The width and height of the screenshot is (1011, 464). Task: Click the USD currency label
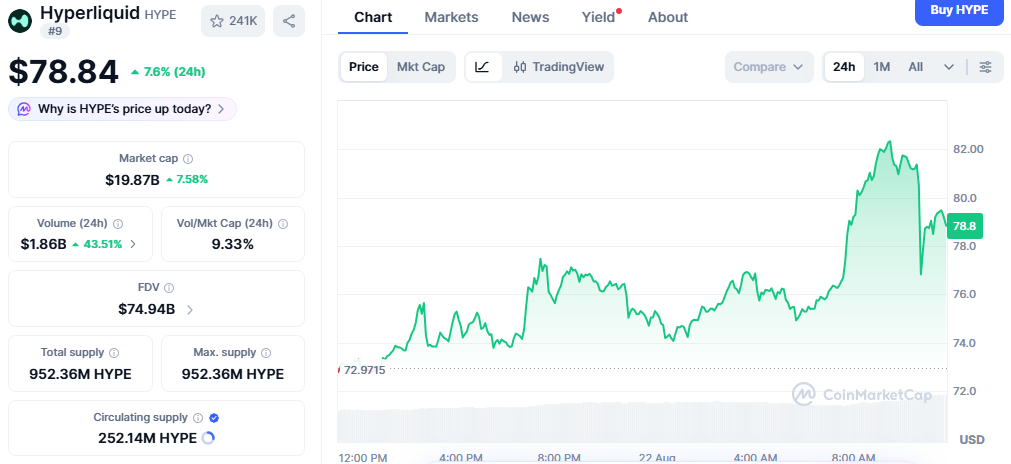(x=972, y=440)
